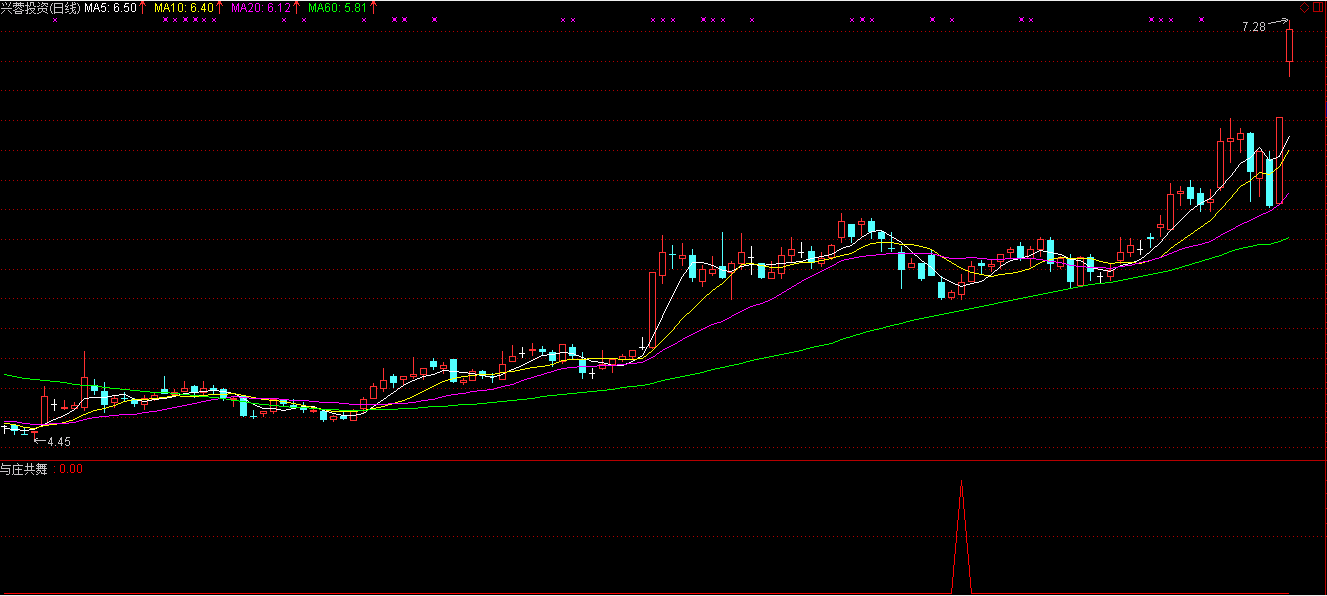Click the 7.28 high price label
This screenshot has width=1327, height=596.
pos(1253,28)
